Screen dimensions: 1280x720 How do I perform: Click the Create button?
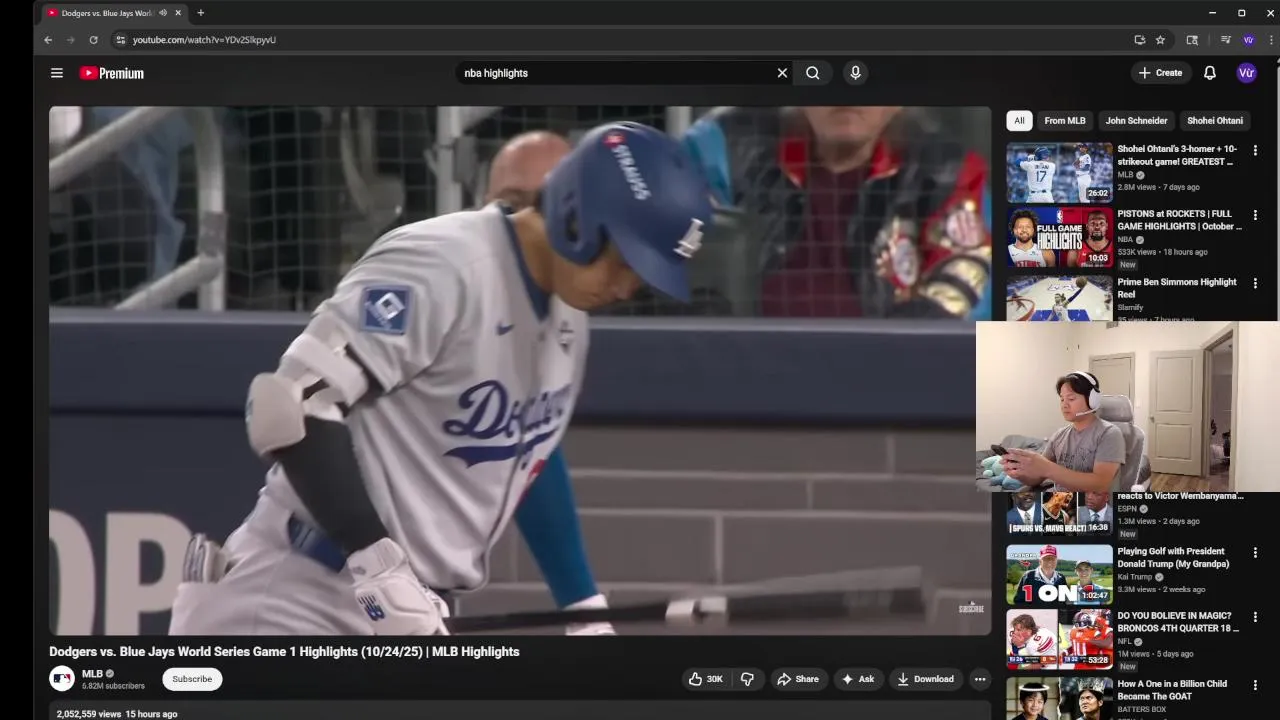pos(1160,73)
